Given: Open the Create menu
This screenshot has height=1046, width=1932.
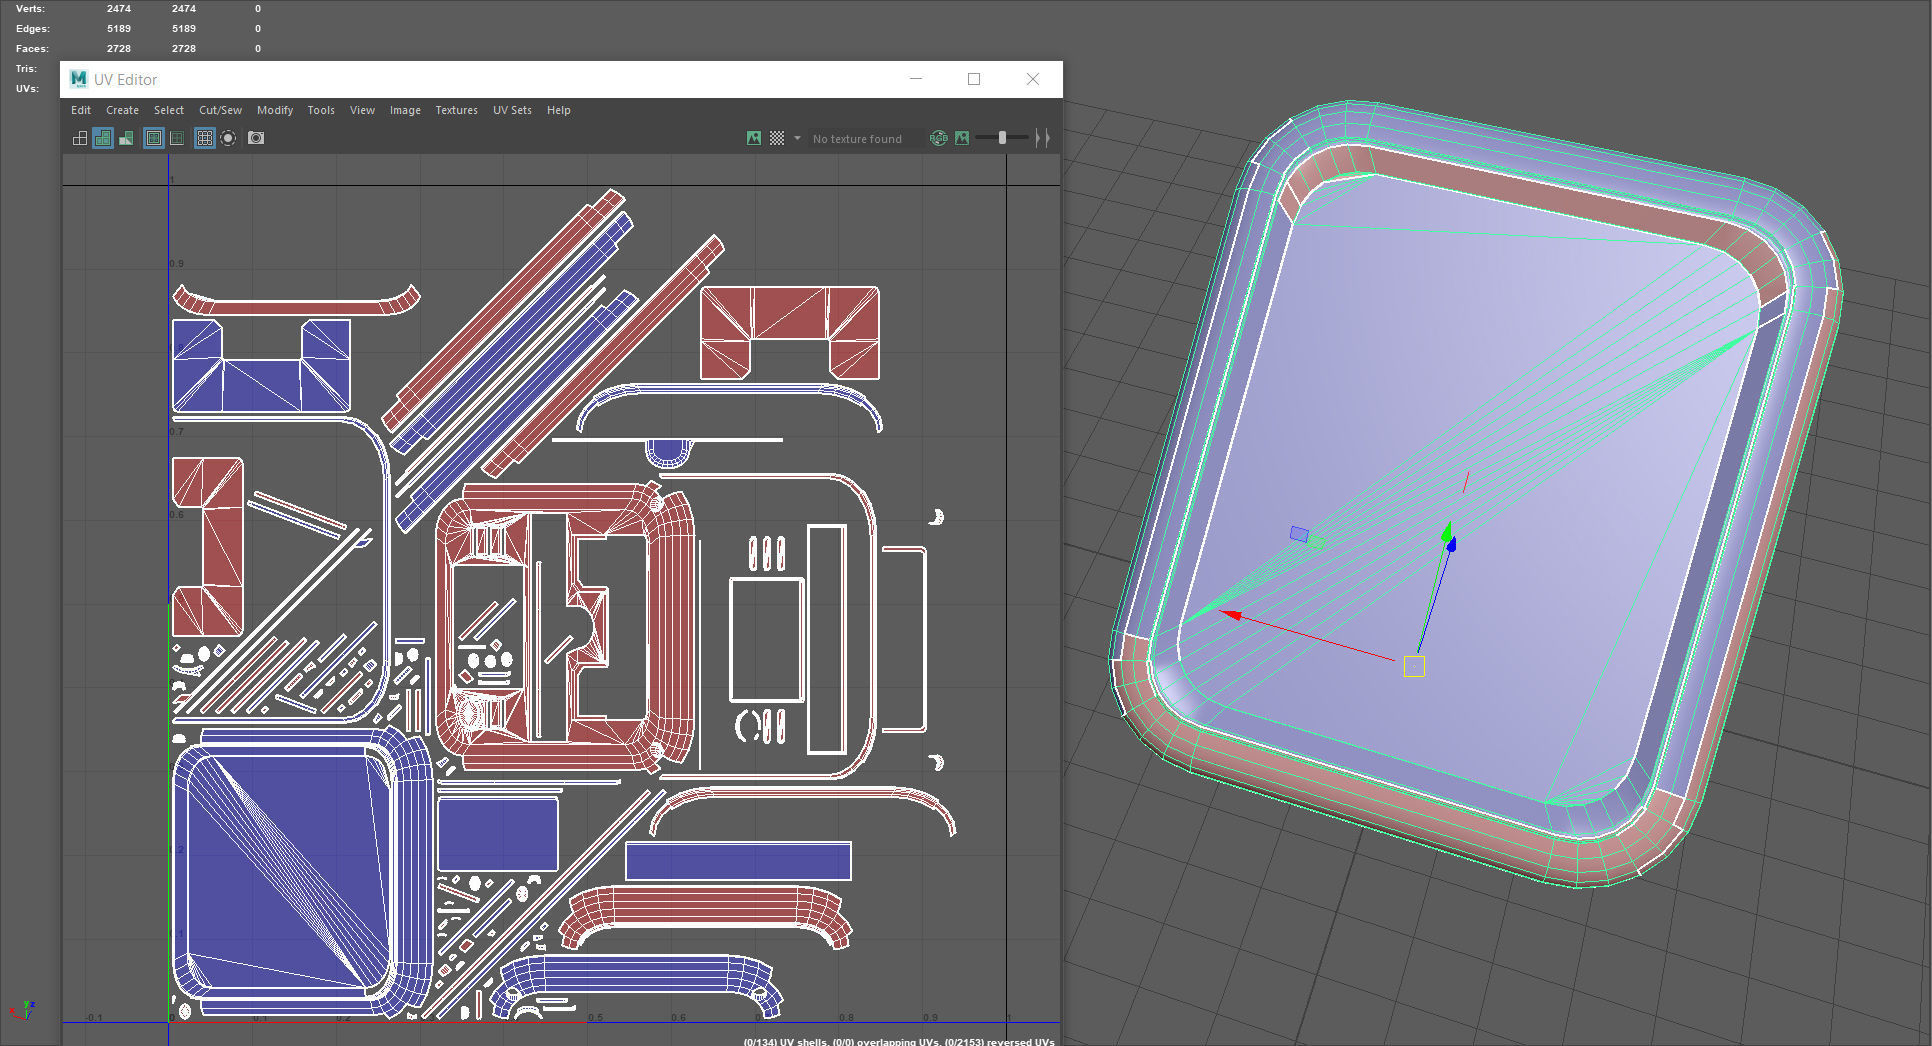Looking at the screenshot, I should [123, 110].
